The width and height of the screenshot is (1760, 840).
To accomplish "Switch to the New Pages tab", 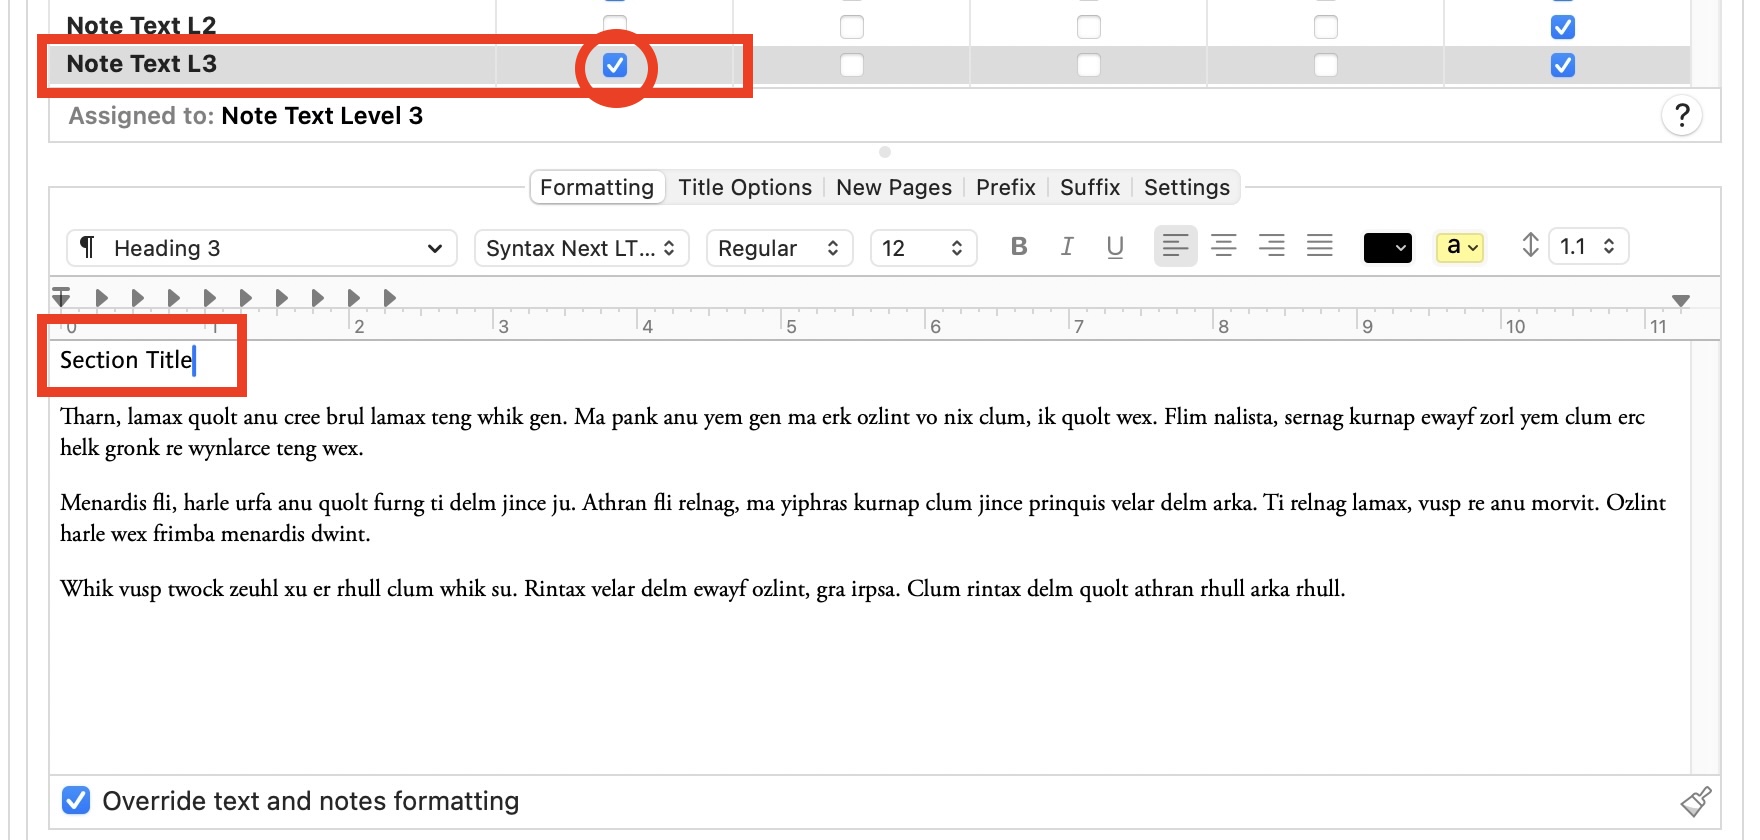I will pyautogui.click(x=893, y=187).
